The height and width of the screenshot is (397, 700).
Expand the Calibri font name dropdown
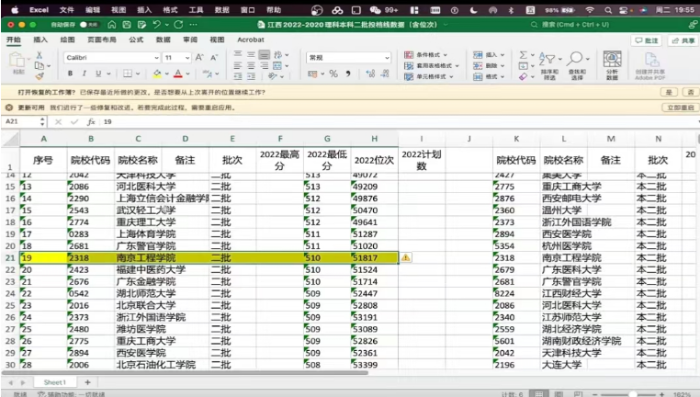point(156,58)
